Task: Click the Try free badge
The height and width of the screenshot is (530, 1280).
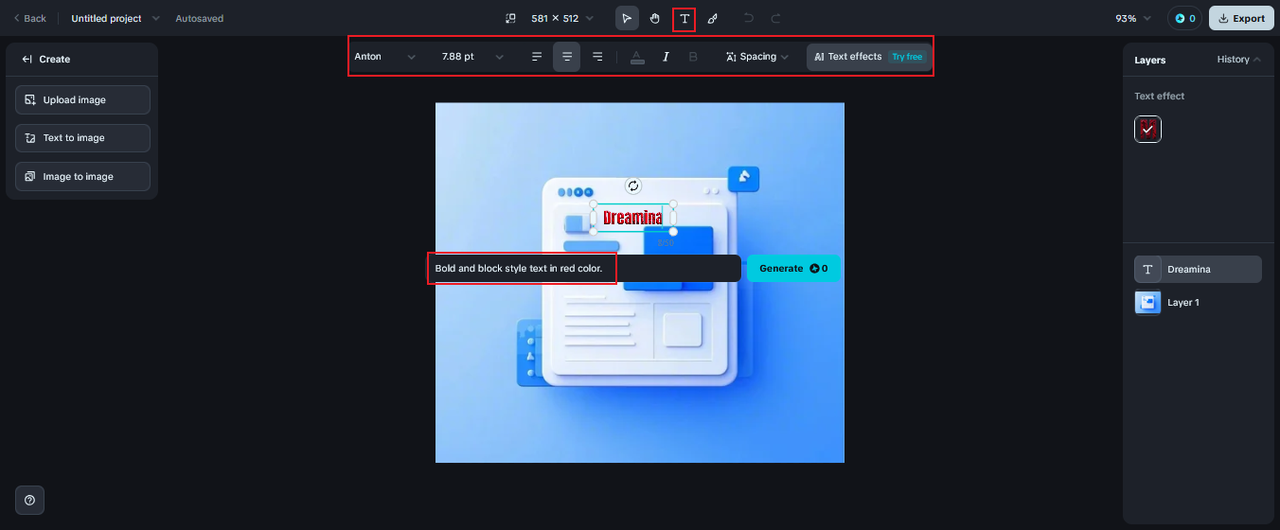Action: [907, 57]
